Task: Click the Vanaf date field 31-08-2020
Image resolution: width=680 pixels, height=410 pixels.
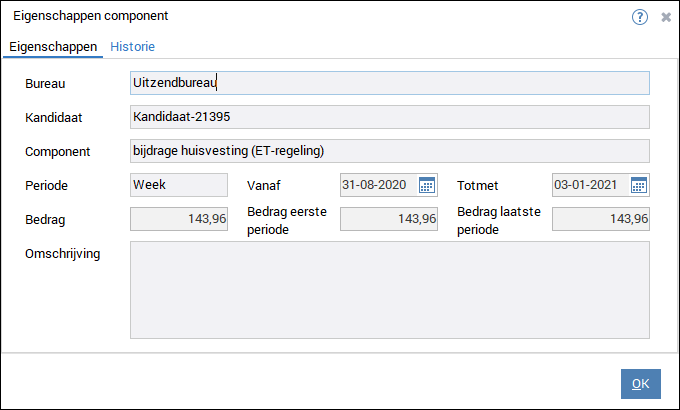Action: pyautogui.click(x=377, y=185)
